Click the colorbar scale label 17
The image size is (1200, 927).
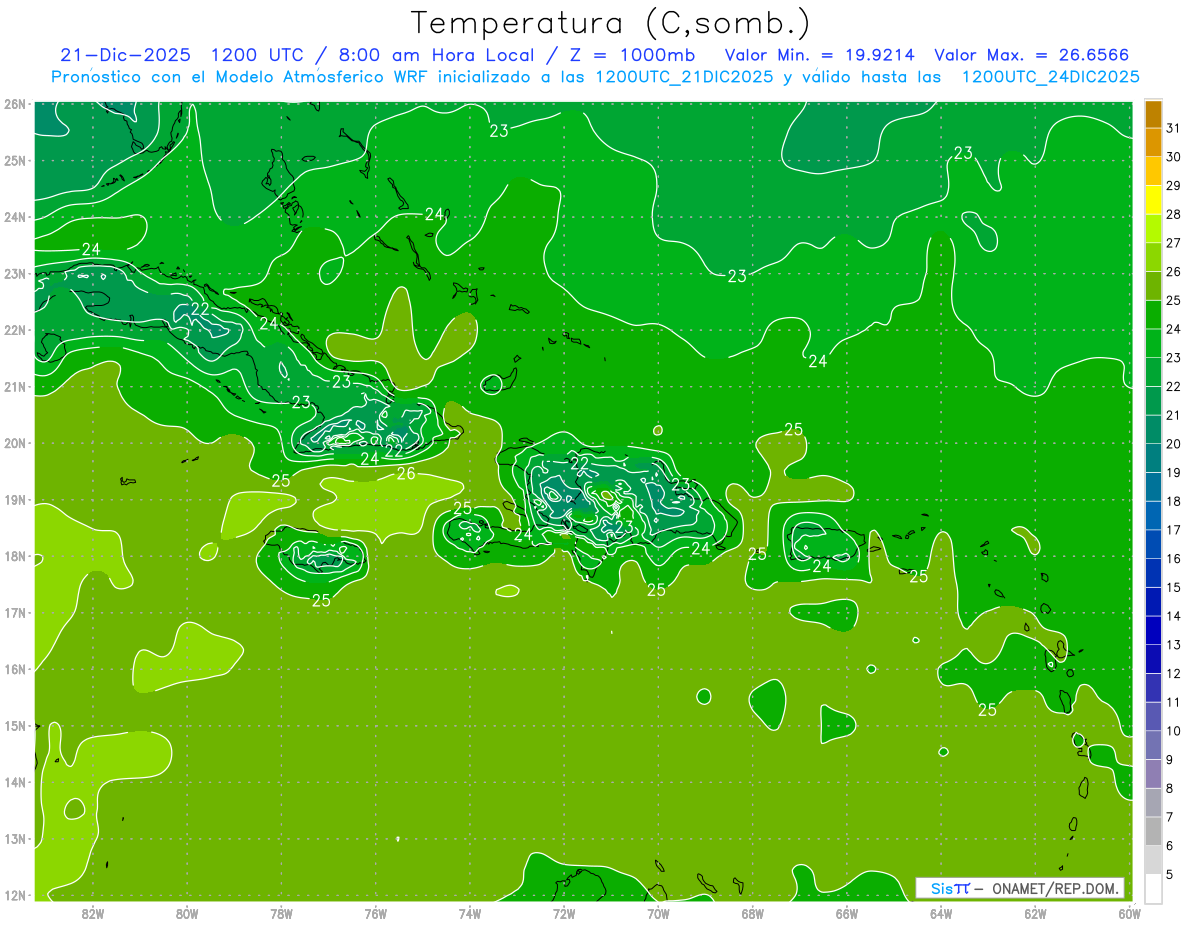click(x=1174, y=530)
